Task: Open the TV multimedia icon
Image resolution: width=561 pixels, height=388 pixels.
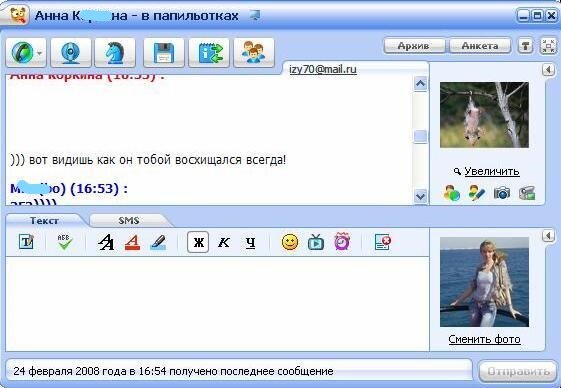Action: (x=316, y=242)
